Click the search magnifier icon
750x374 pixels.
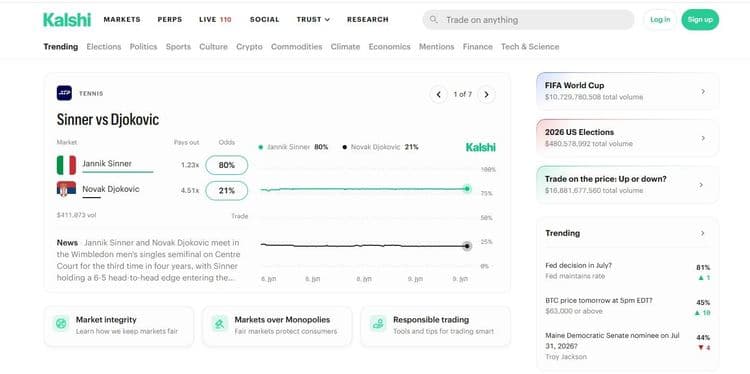point(434,20)
